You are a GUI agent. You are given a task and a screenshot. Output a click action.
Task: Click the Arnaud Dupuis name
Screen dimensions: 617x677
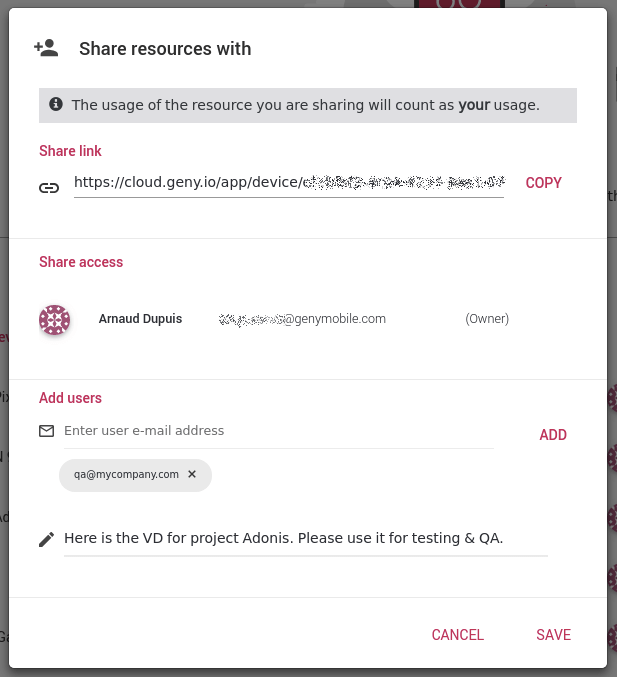point(140,319)
